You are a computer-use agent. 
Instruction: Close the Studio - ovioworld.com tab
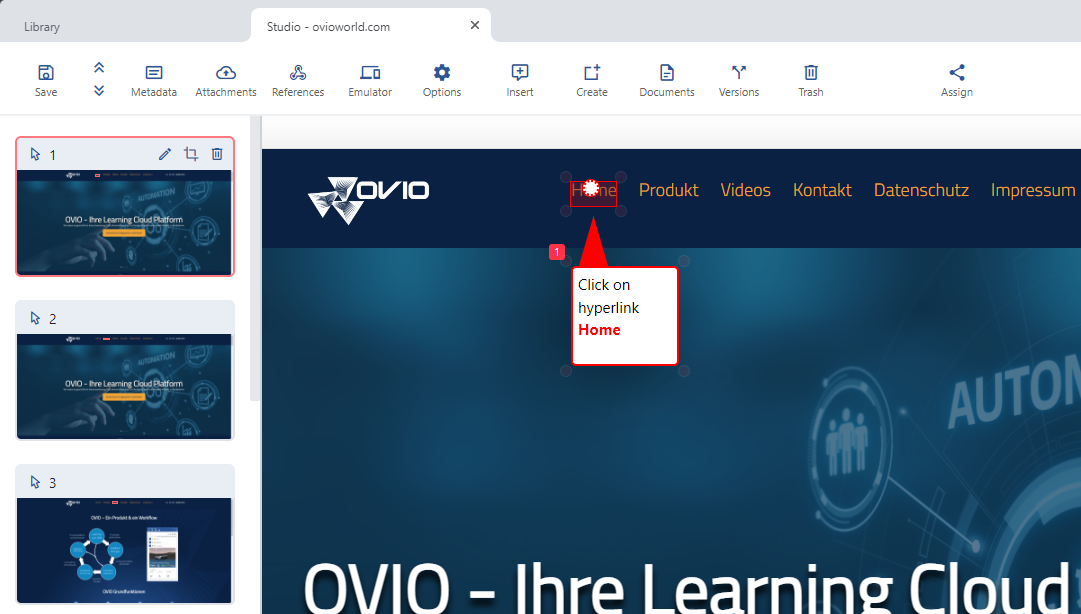click(x=475, y=25)
